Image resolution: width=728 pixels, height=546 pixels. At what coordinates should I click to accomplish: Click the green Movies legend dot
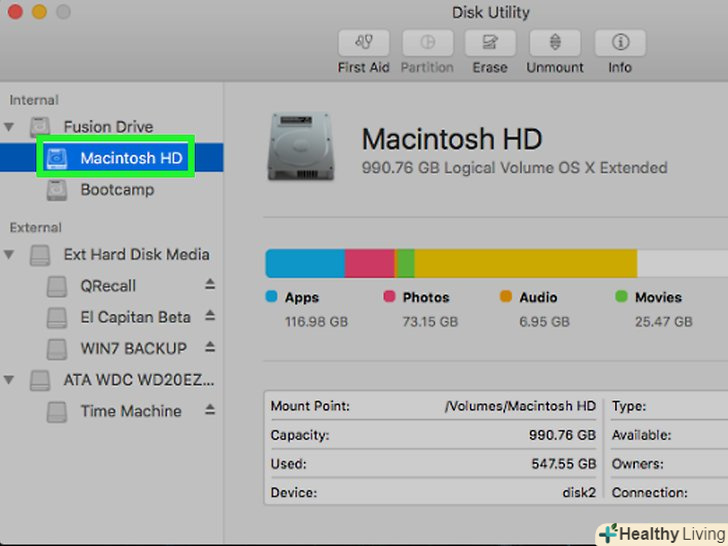tap(621, 296)
